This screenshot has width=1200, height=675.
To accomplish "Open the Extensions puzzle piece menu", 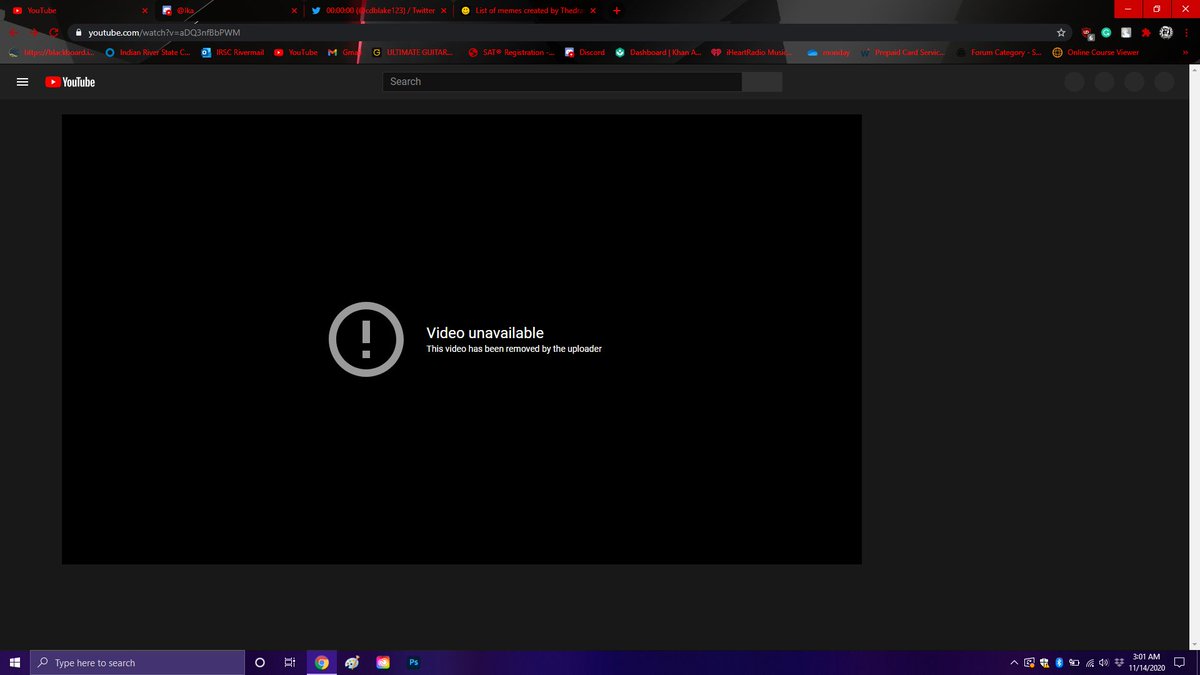I will 1145,32.
